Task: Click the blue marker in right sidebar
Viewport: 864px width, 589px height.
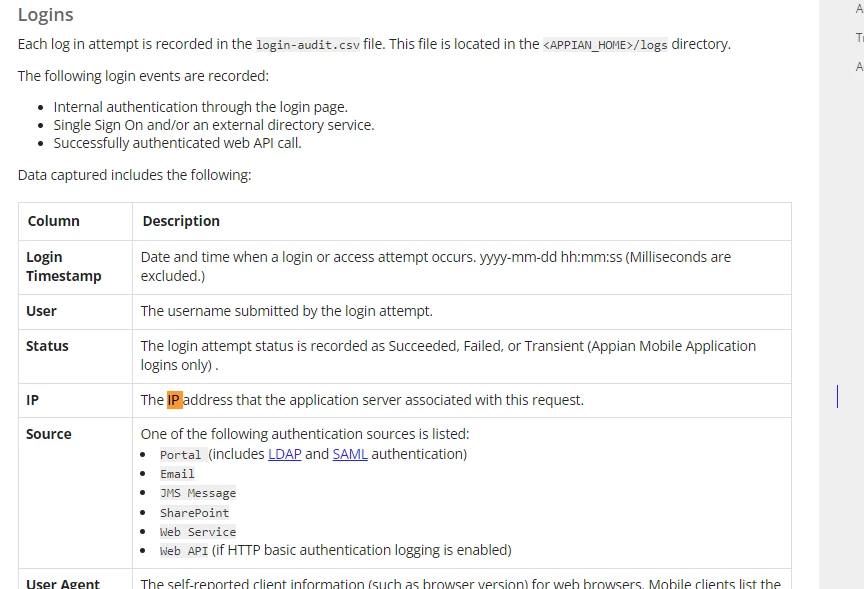Action: pos(838,397)
